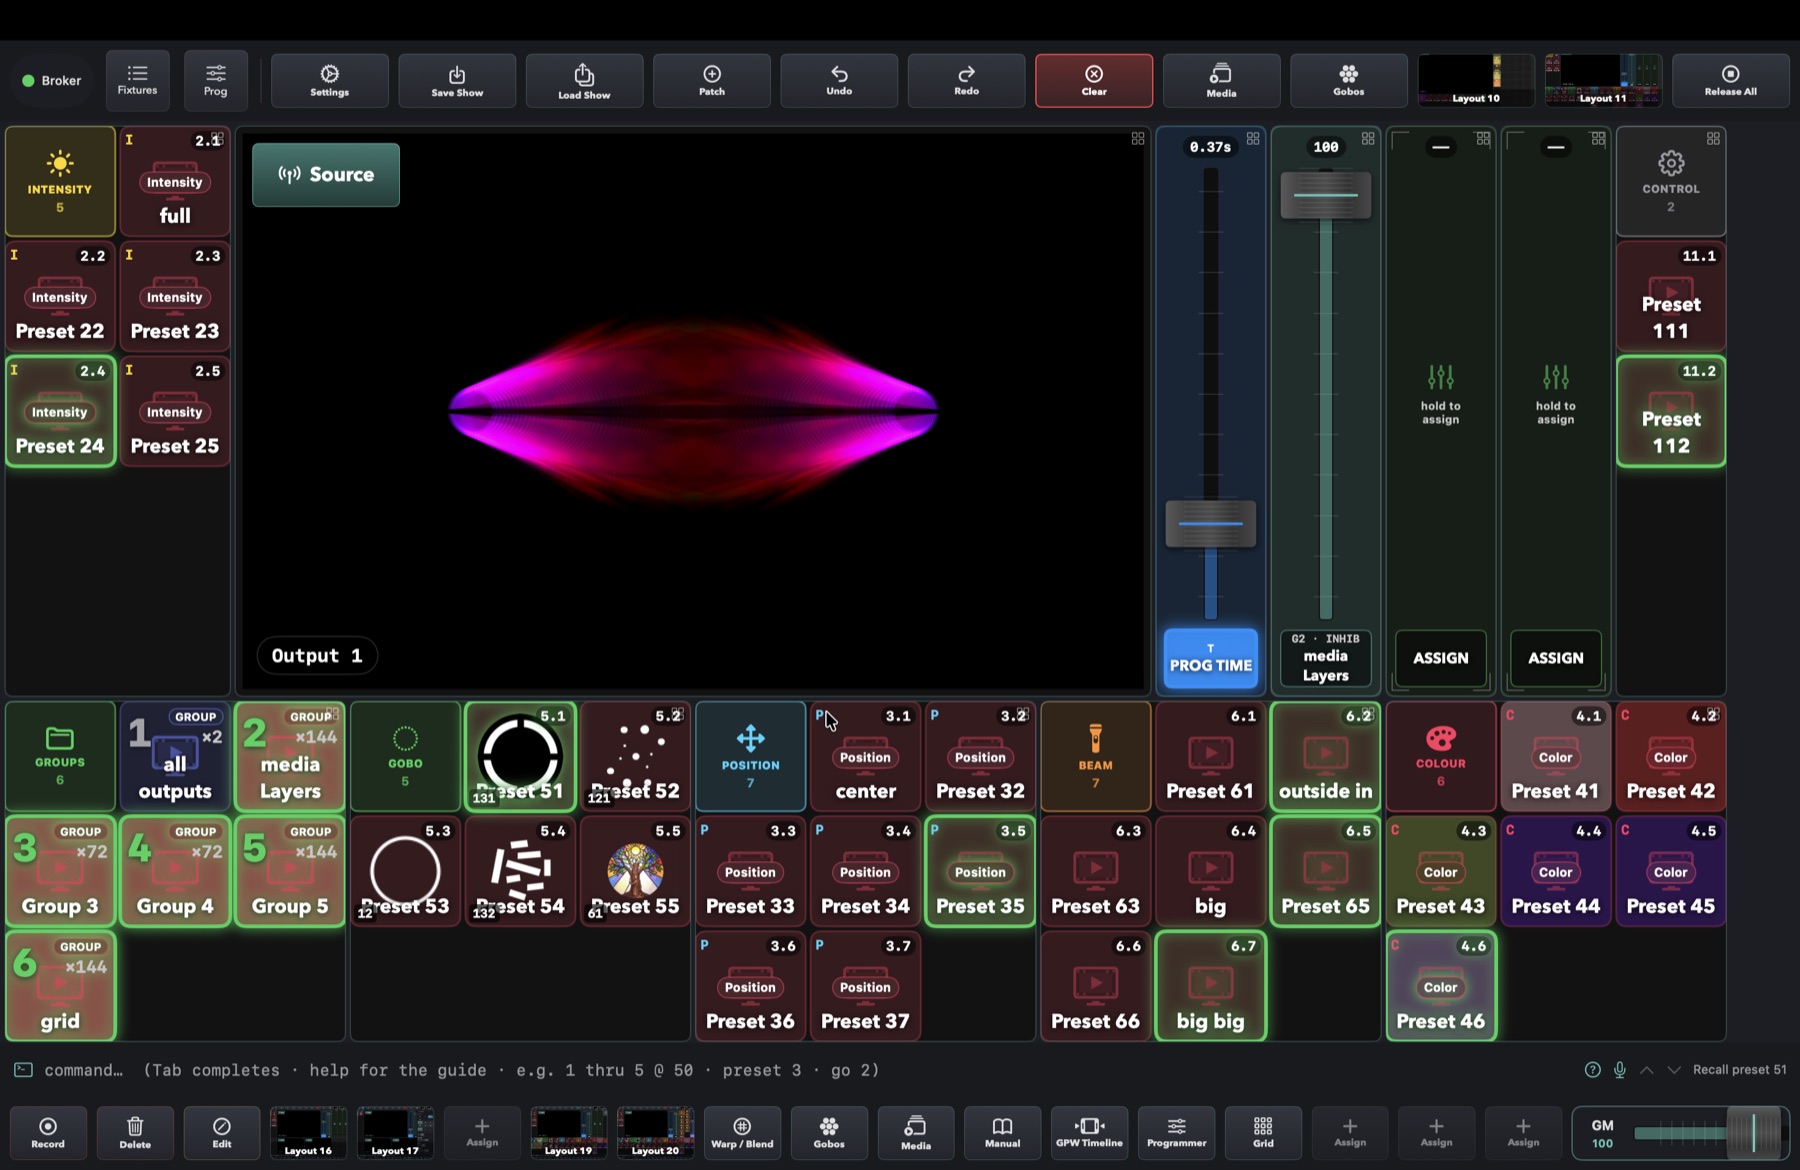1800x1170 pixels.
Task: Click the Edit button in bottom bar
Action: pyautogui.click(x=222, y=1132)
